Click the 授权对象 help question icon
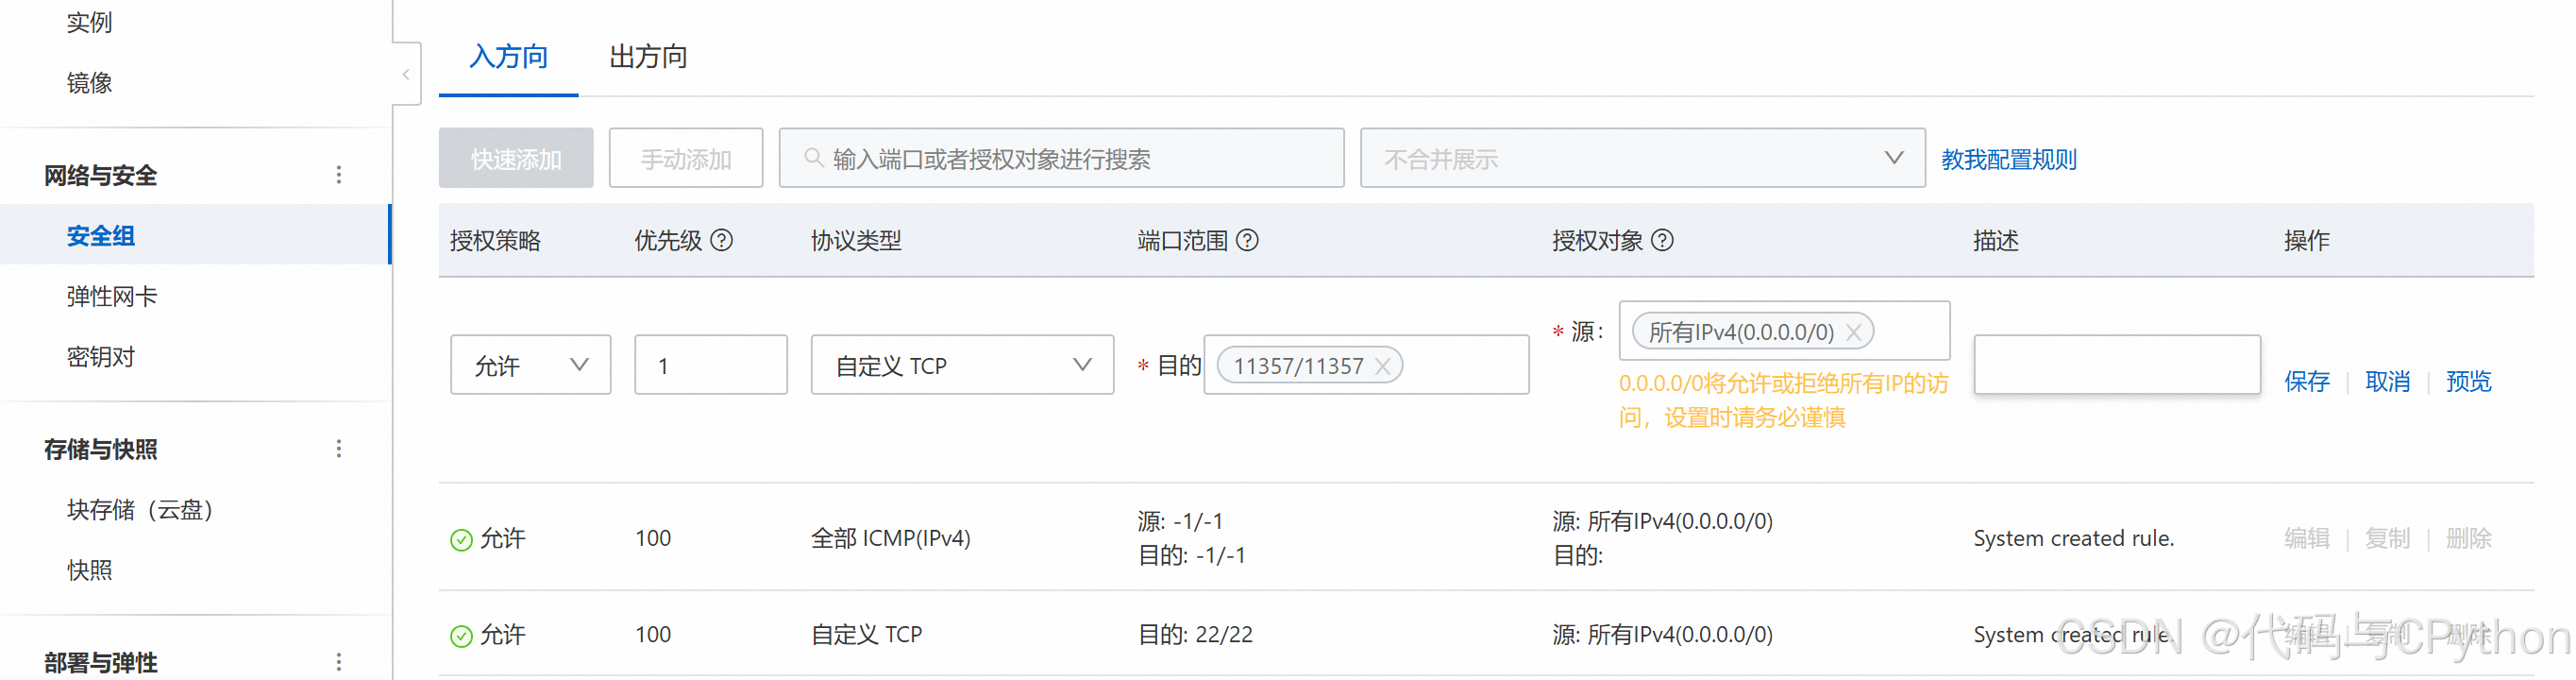Screen dimensions: 2576x680 pyautogui.click(x=1662, y=240)
